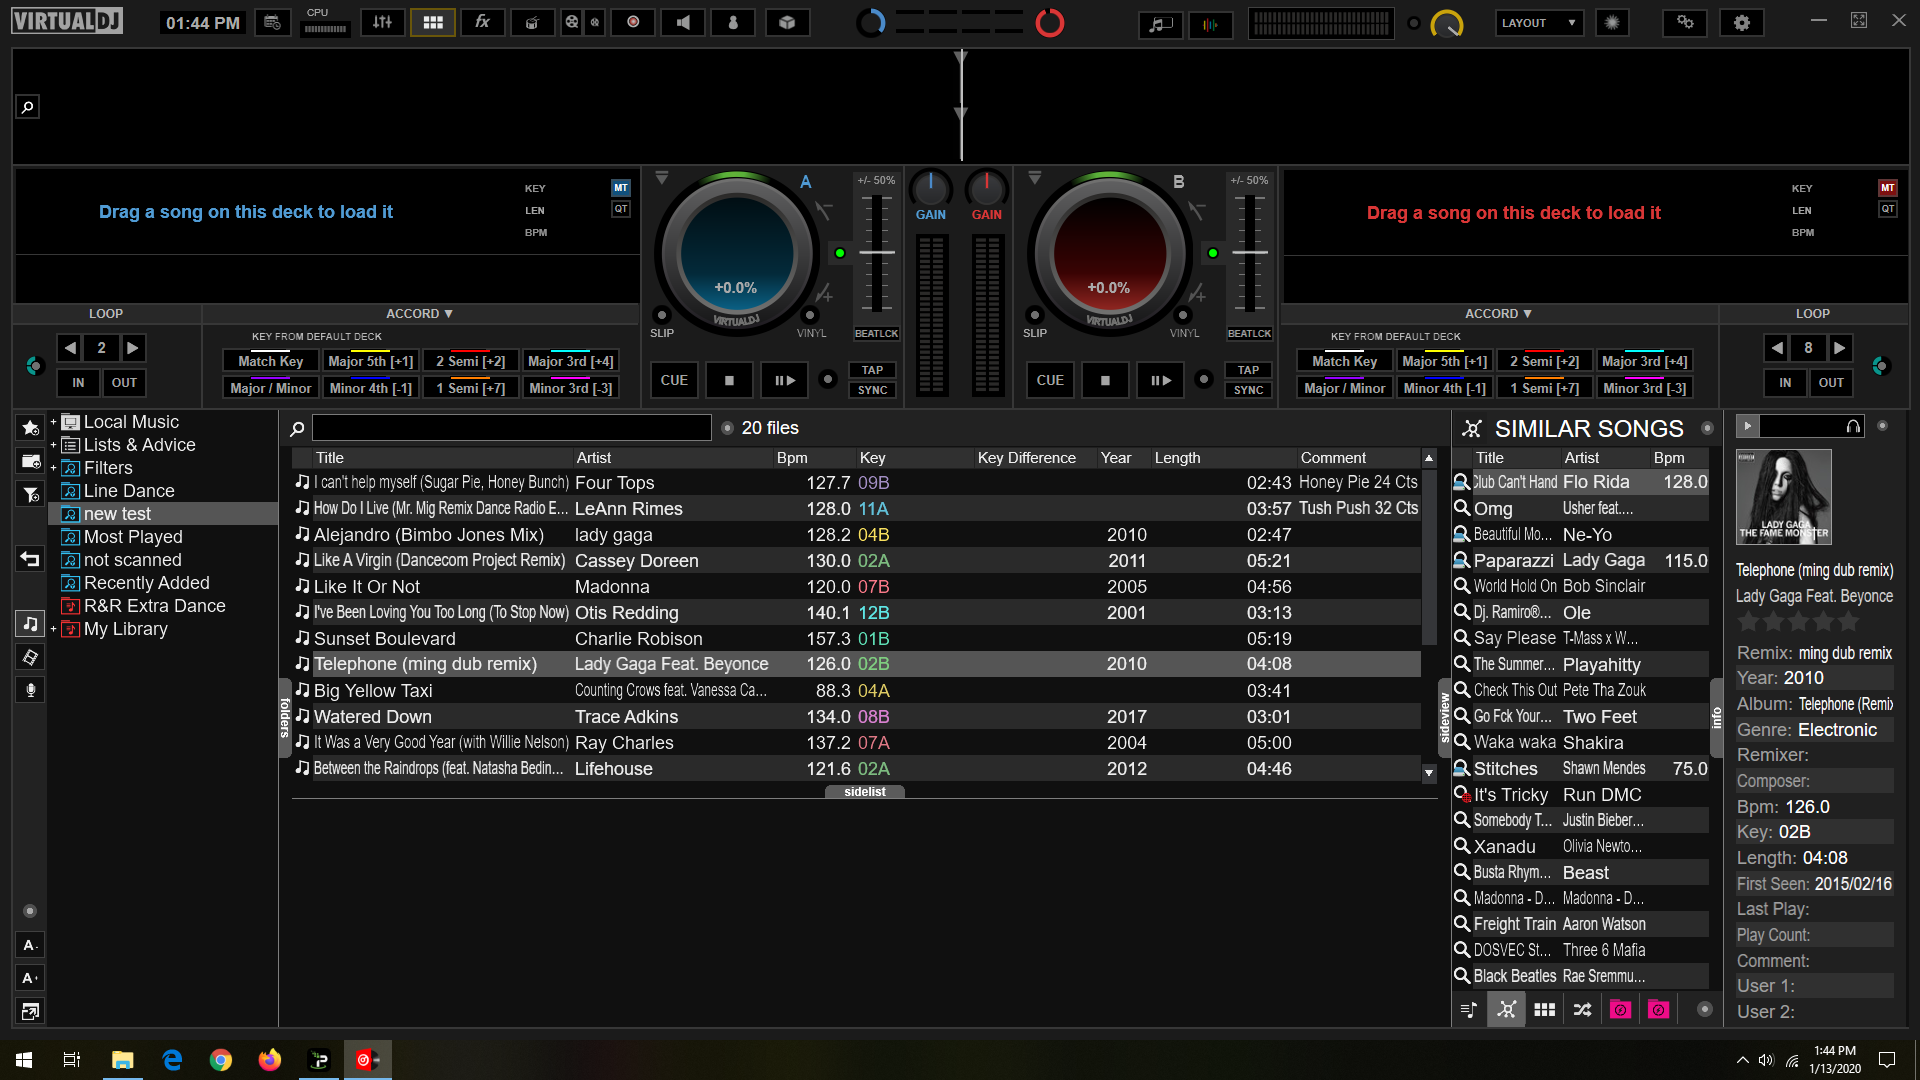Click the record button in top toolbar
Viewport: 1920px width, 1080px height.
point(633,22)
